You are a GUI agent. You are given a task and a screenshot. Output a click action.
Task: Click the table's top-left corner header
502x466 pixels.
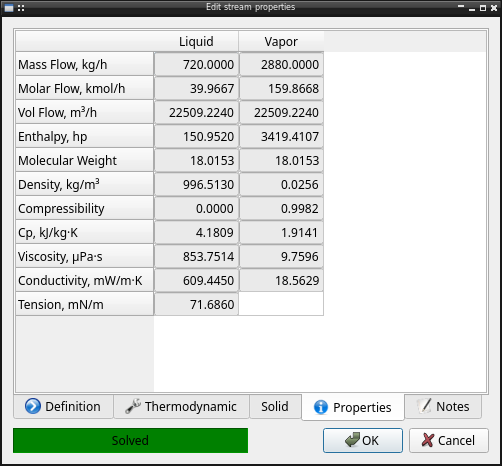point(85,41)
